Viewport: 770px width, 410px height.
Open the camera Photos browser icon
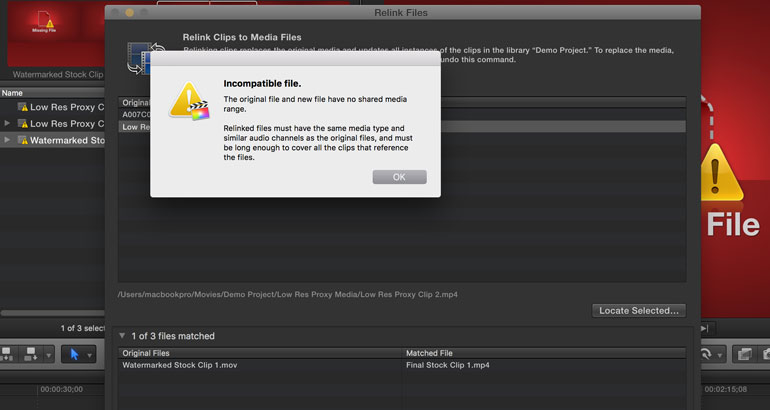765,355
